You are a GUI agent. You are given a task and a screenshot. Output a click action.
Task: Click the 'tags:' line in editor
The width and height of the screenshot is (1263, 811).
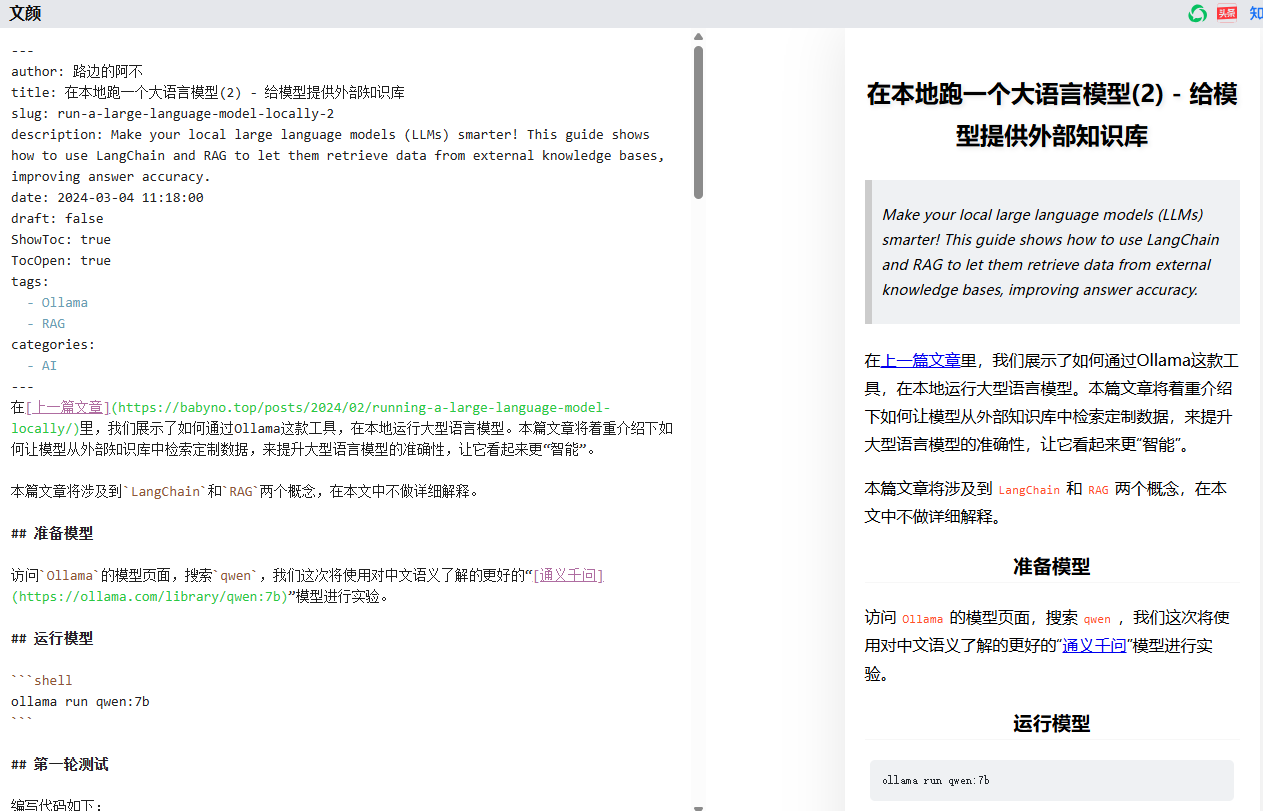coord(30,282)
